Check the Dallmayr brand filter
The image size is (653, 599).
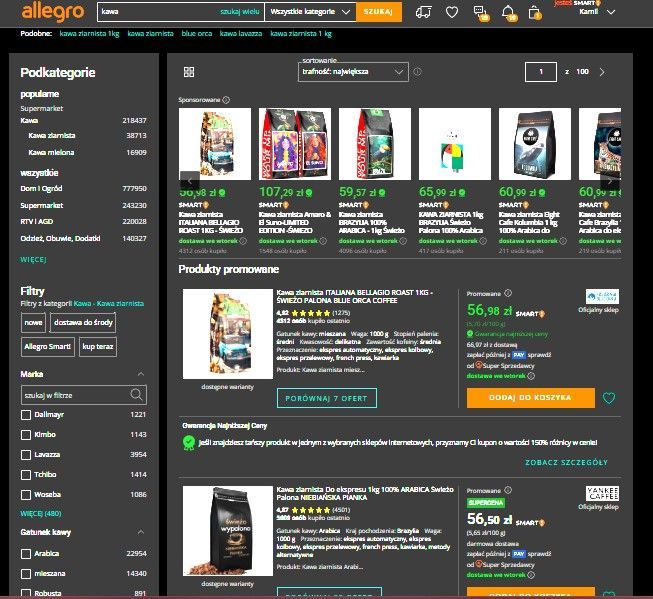point(26,415)
